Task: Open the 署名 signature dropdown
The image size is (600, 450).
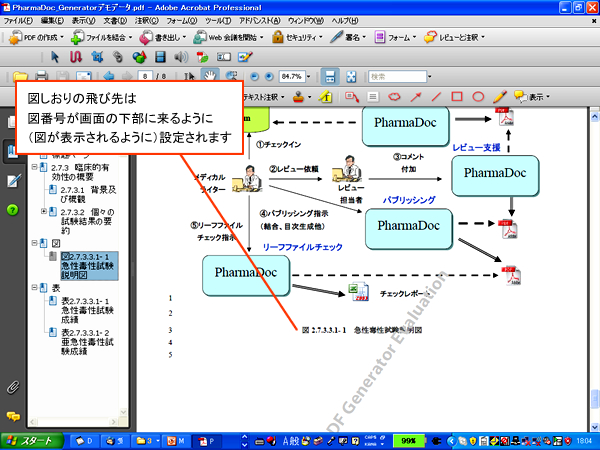Action: click(x=348, y=37)
